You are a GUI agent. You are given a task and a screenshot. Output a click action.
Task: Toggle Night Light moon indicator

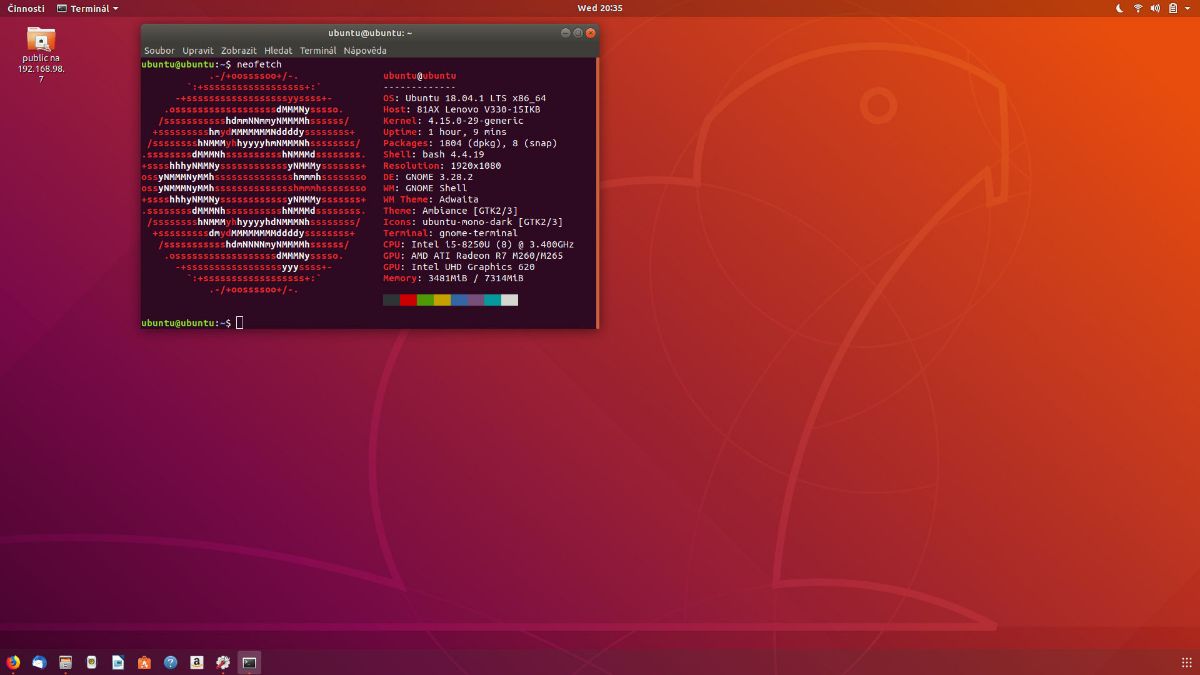[x=1119, y=8]
